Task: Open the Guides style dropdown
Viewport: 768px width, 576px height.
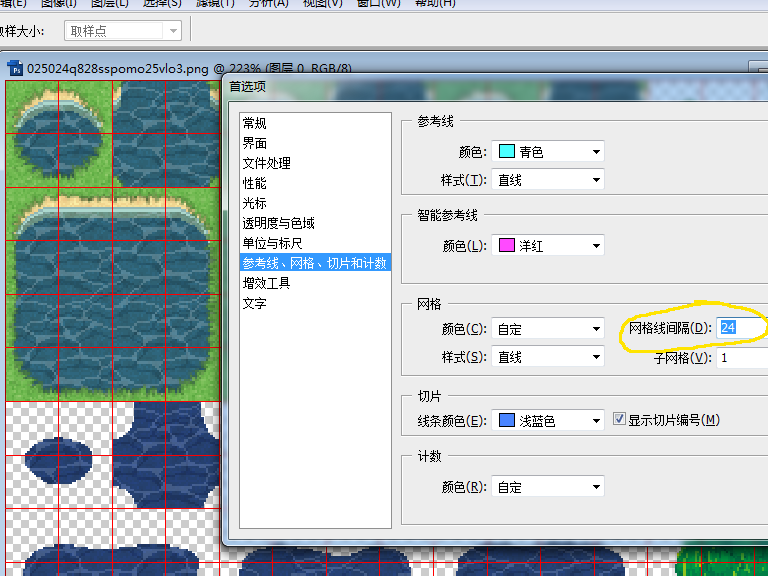Action: 548,180
